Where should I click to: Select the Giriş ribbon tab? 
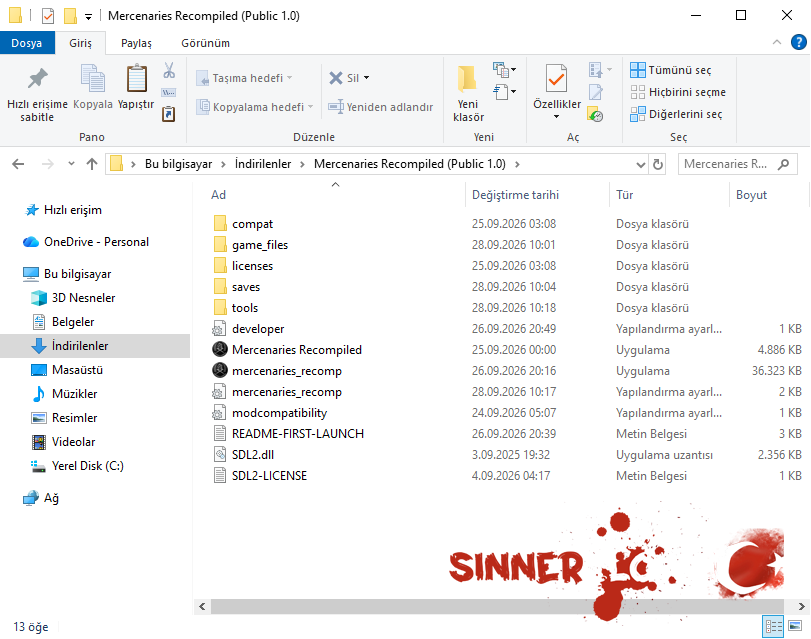click(x=81, y=43)
